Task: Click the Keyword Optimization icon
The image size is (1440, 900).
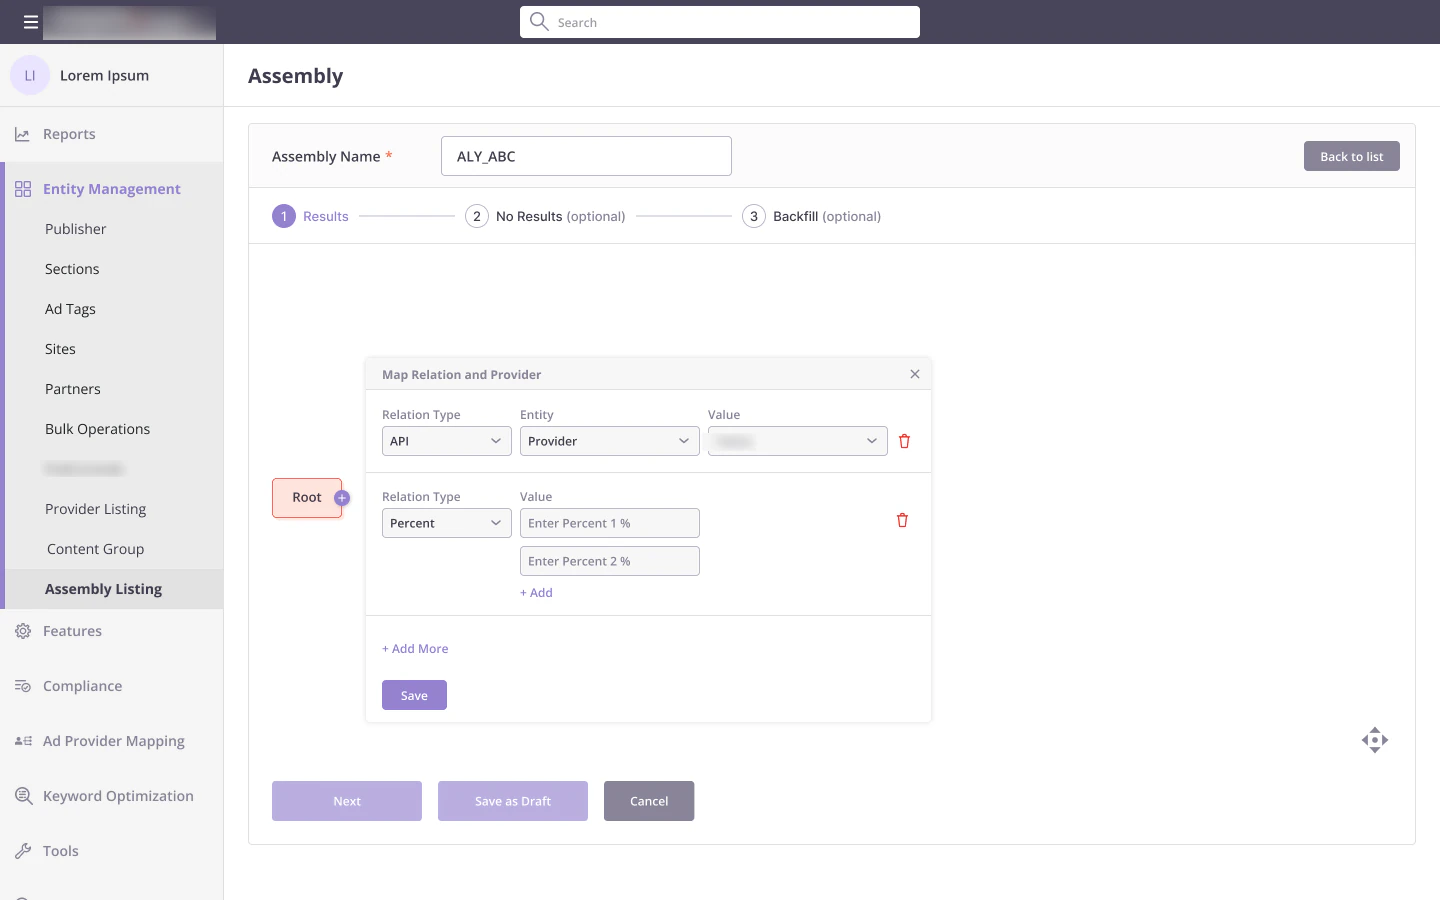Action: (x=23, y=796)
